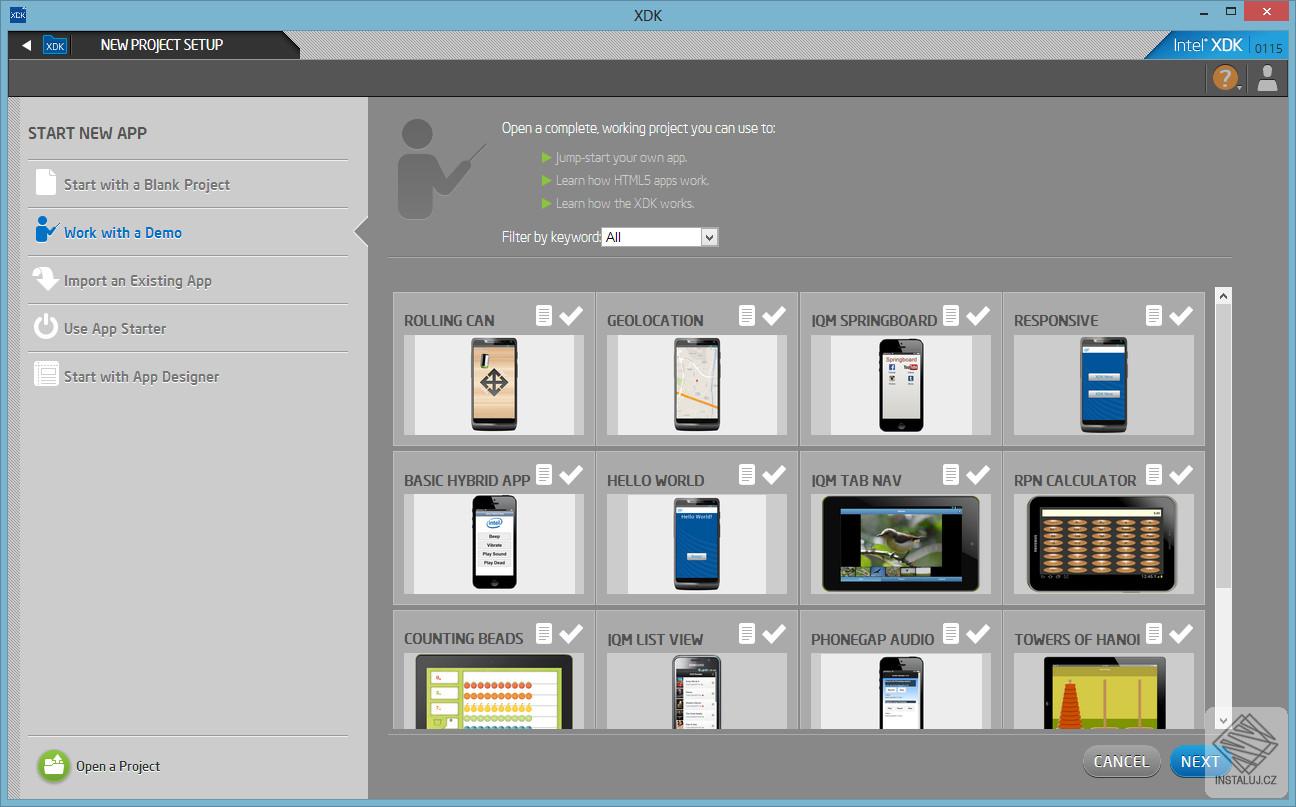Open the Geolocation document icon

pos(747,315)
